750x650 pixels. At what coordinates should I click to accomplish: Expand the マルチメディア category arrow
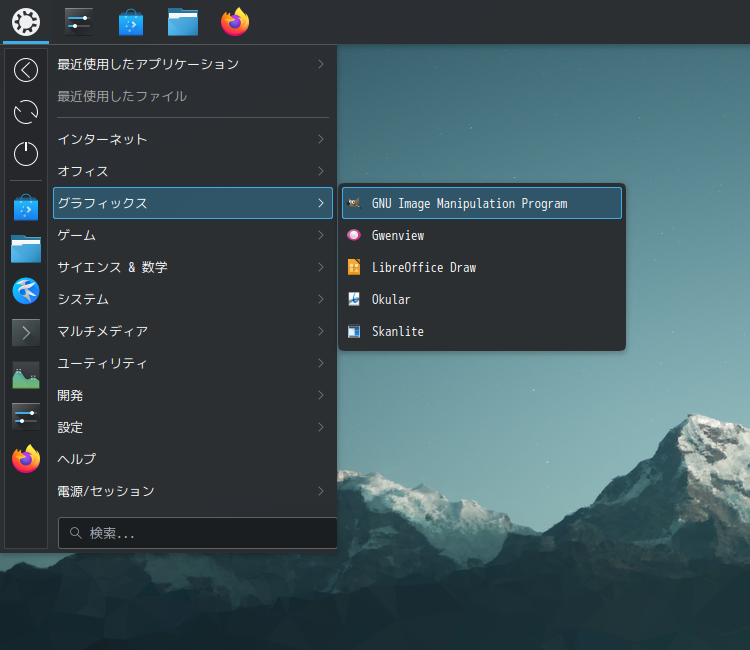click(x=321, y=331)
